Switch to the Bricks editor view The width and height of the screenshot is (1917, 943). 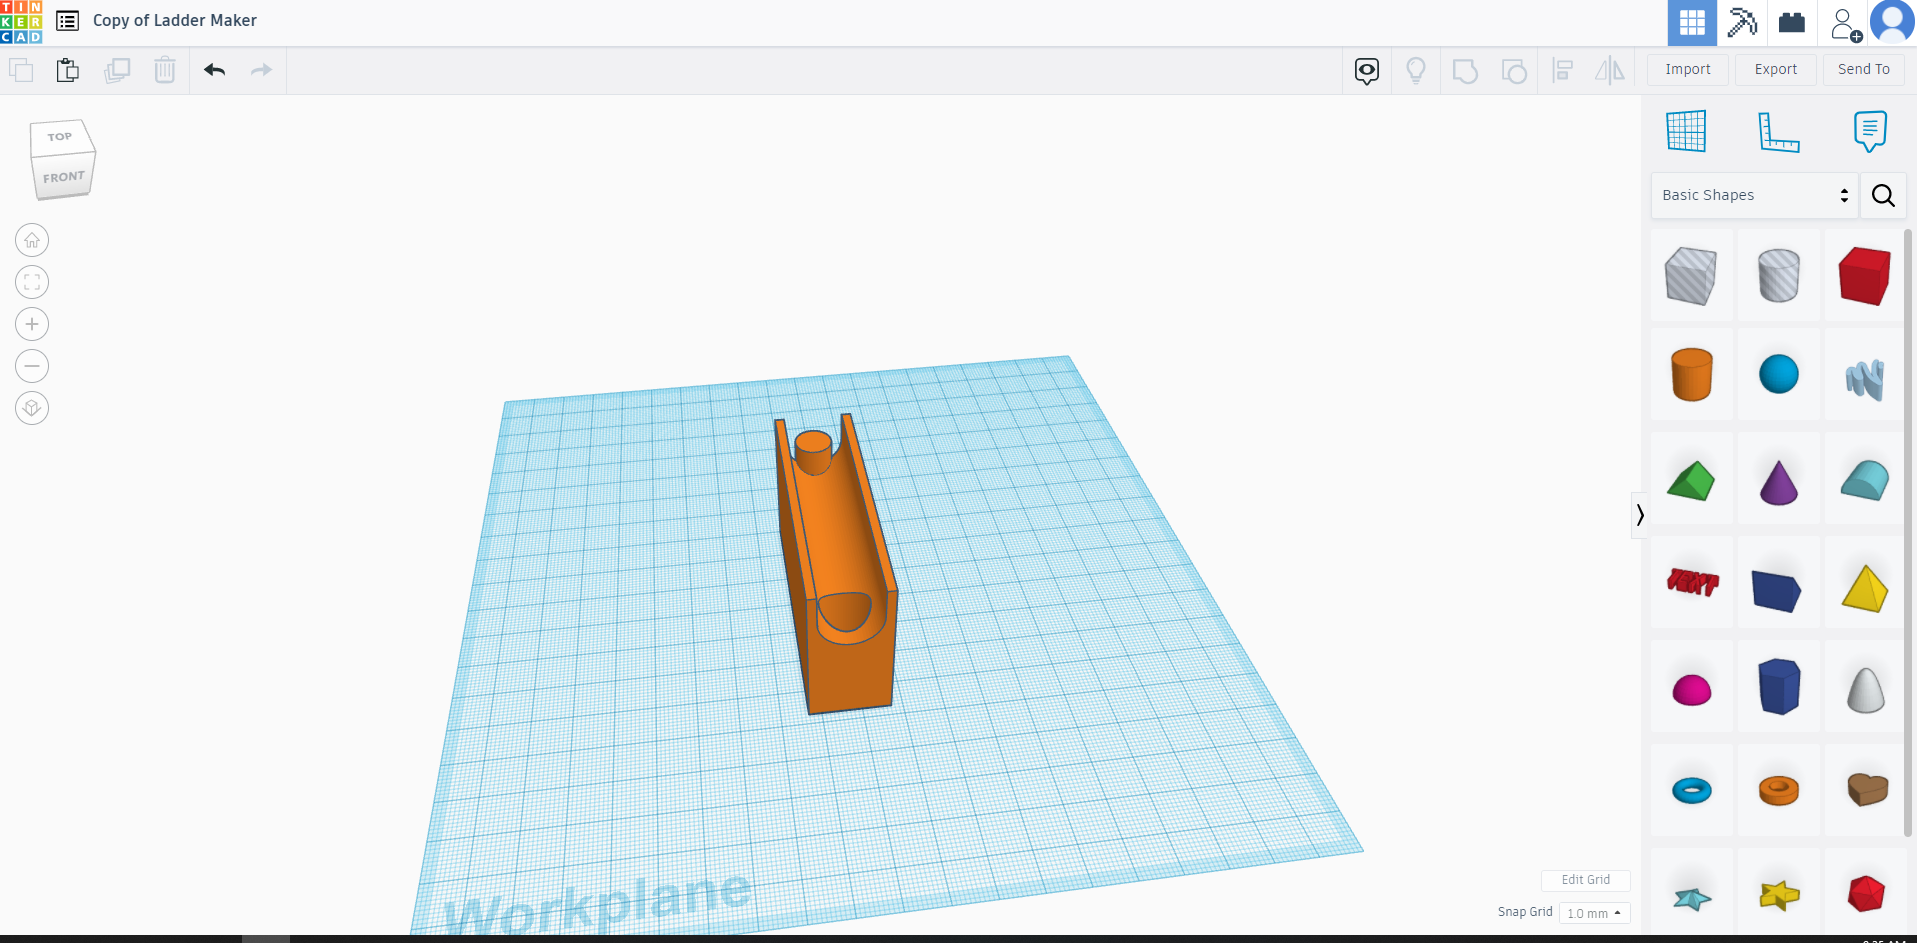(1792, 22)
